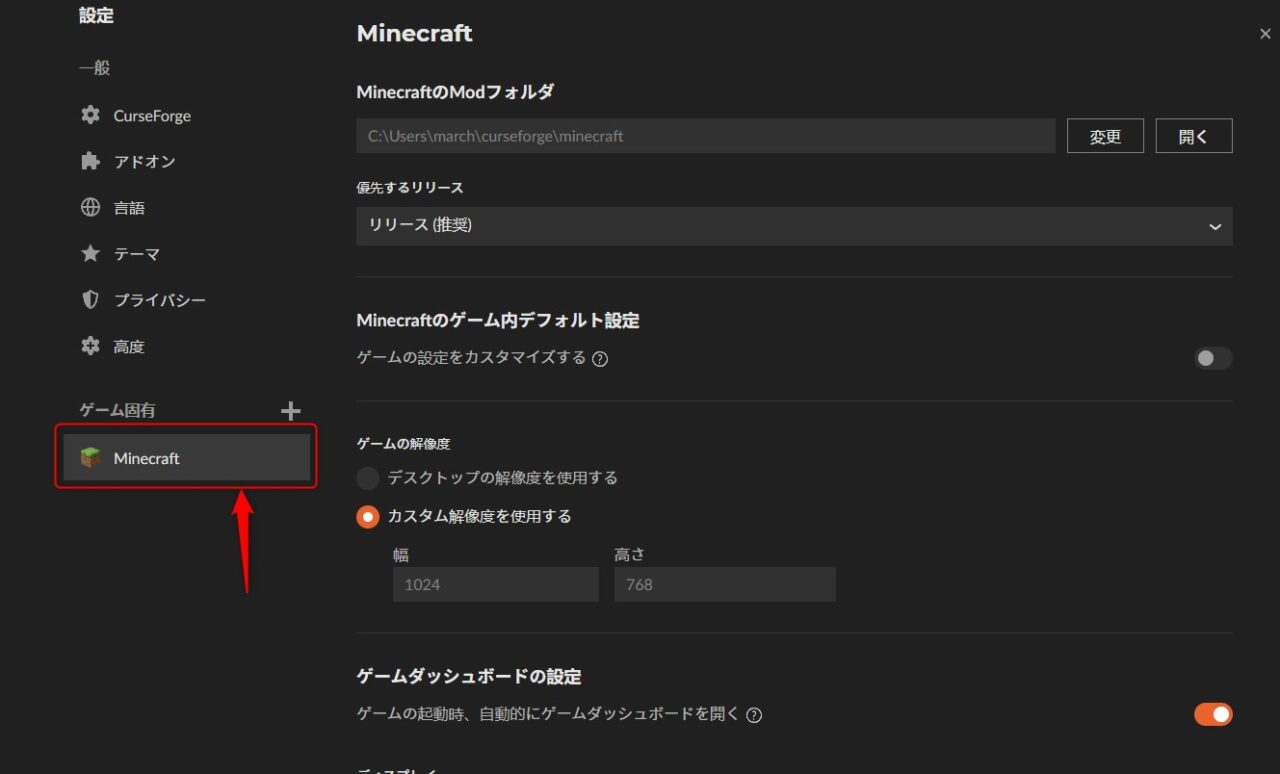1280x774 pixels.
Task: Choose カスタム解像度を使用する option
Action: click(367, 516)
